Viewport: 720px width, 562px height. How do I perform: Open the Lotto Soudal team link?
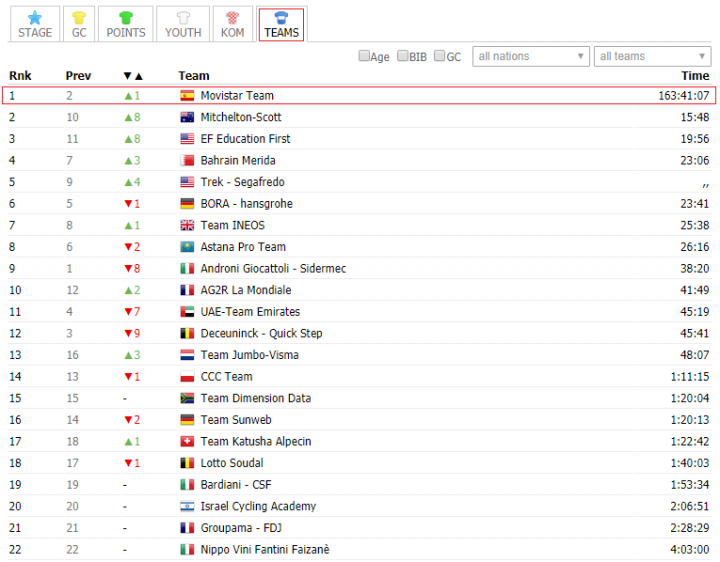[232, 463]
